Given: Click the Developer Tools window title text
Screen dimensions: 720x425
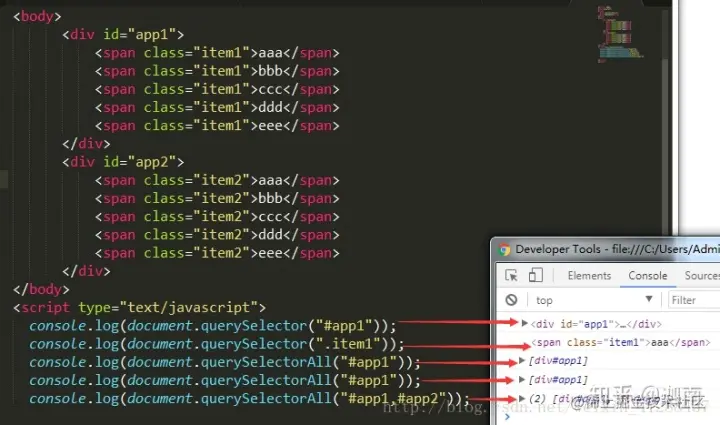Looking at the screenshot, I should tap(618, 249).
